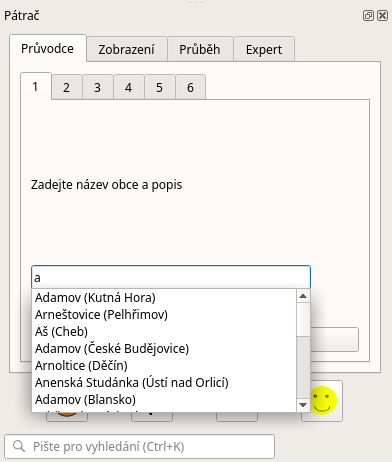Screen dimensions: 392x462
Task: Switch to the Zobrazení tab
Action: pyautogui.click(x=127, y=49)
